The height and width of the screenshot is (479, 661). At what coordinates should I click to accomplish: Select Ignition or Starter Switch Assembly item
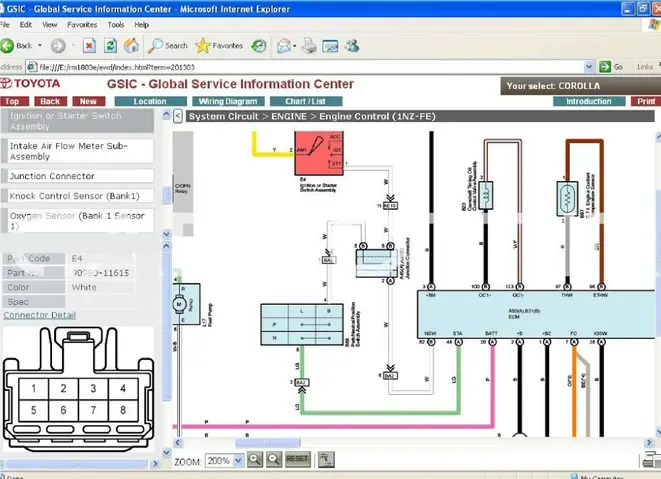point(78,121)
